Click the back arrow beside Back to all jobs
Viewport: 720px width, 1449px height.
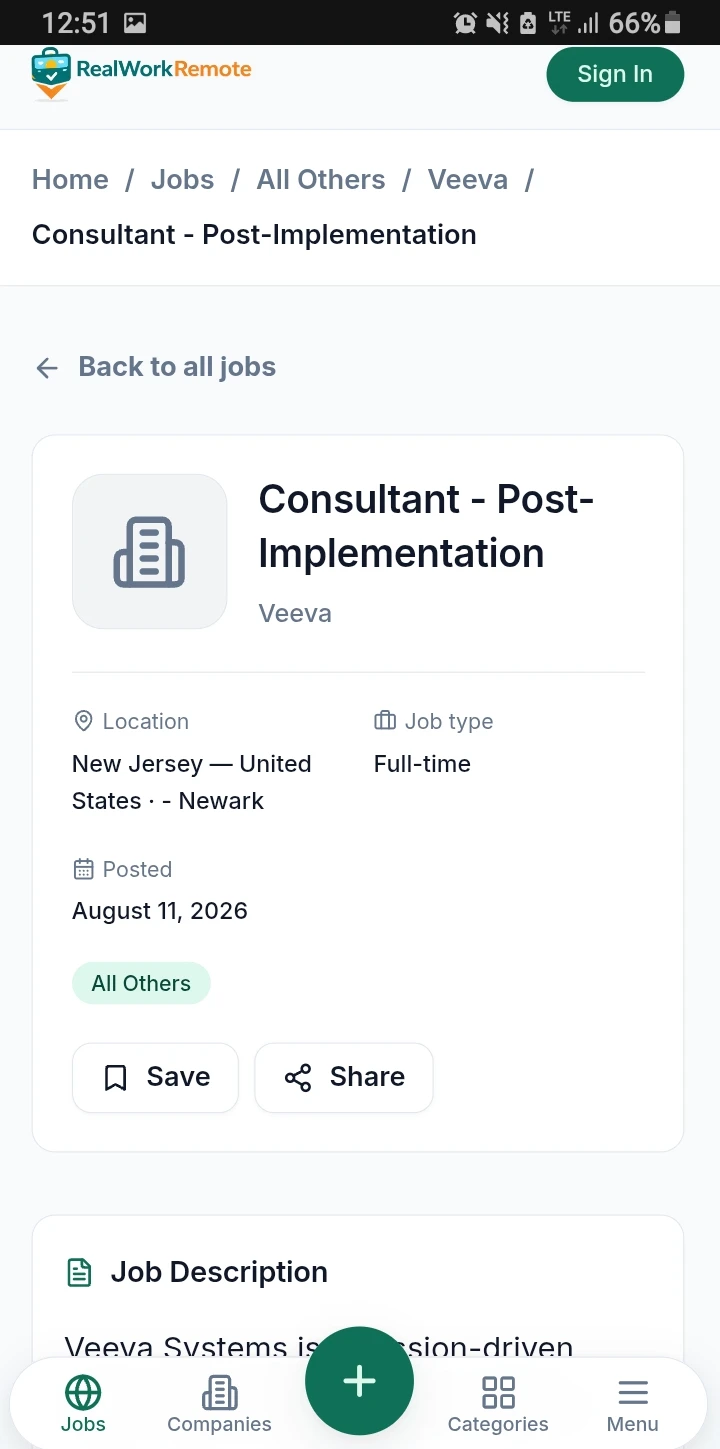[x=47, y=368]
